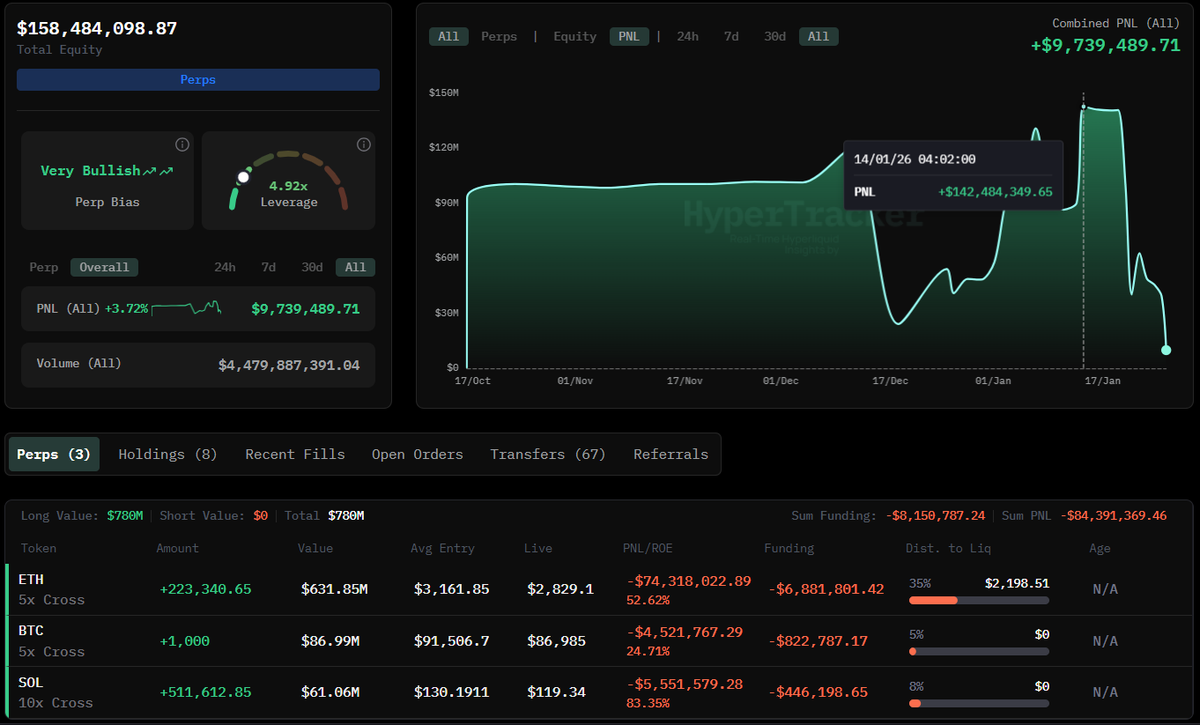Viewport: 1200px width, 725px height.
Task: Switch to the Transfers (67) tab
Action: [548, 454]
